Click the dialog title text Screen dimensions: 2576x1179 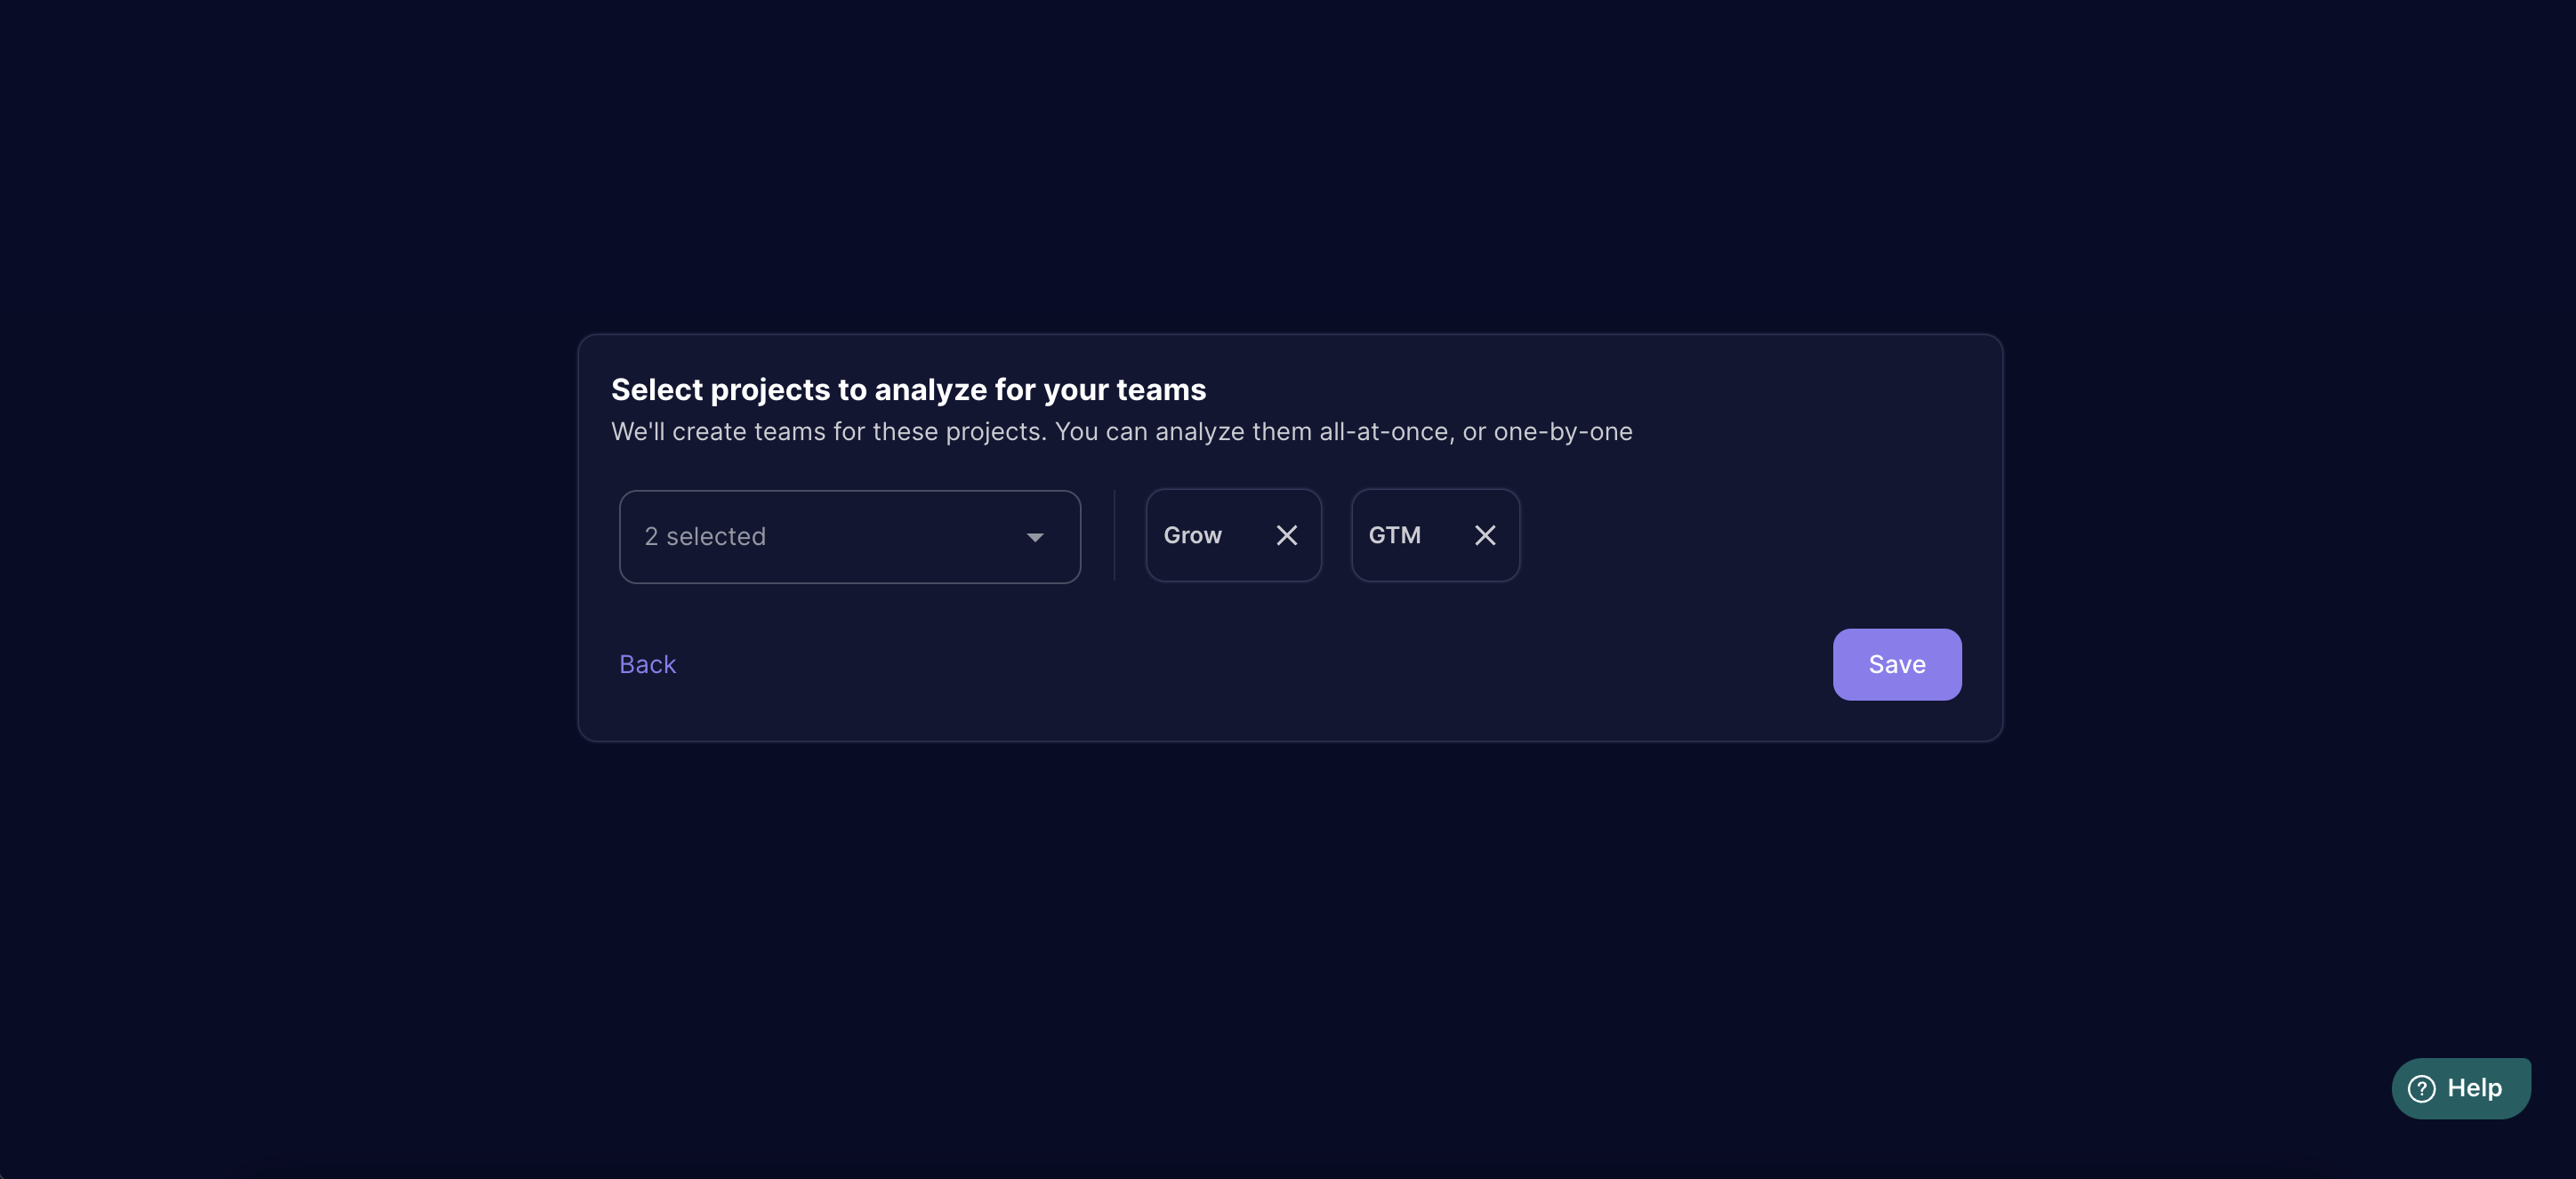[x=909, y=389]
